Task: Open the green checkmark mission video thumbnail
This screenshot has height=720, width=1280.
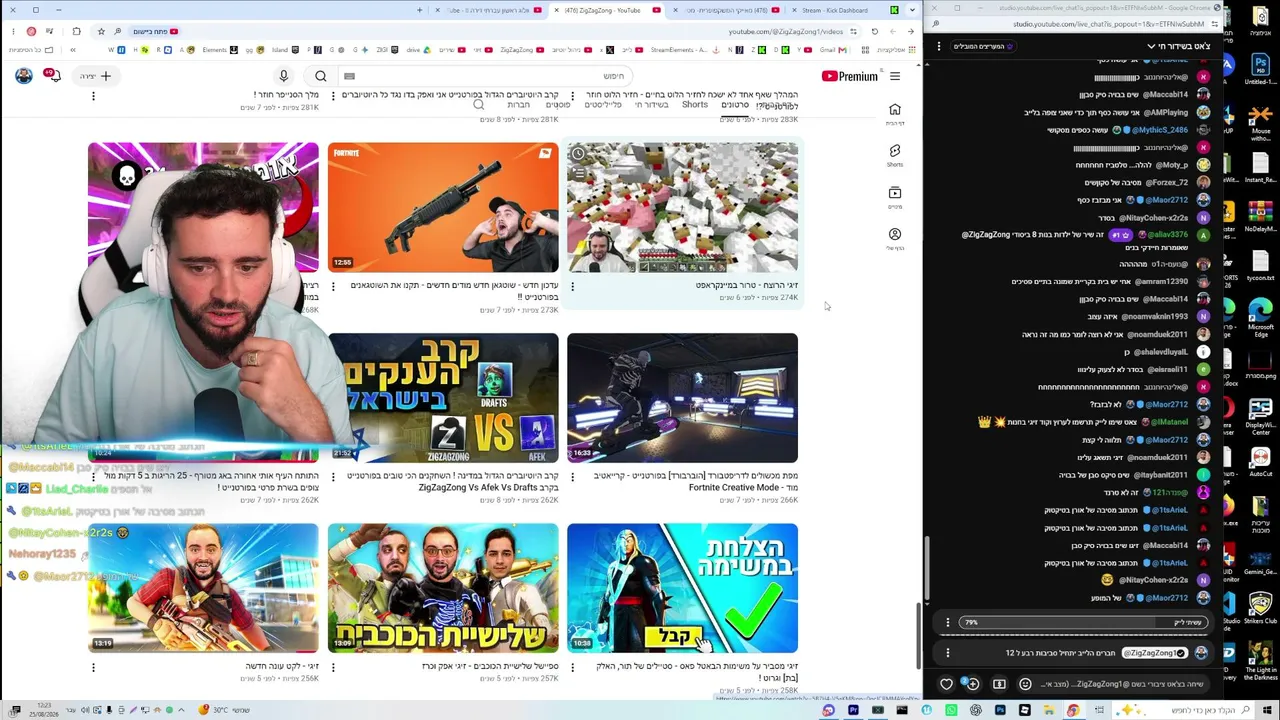Action: click(x=682, y=588)
